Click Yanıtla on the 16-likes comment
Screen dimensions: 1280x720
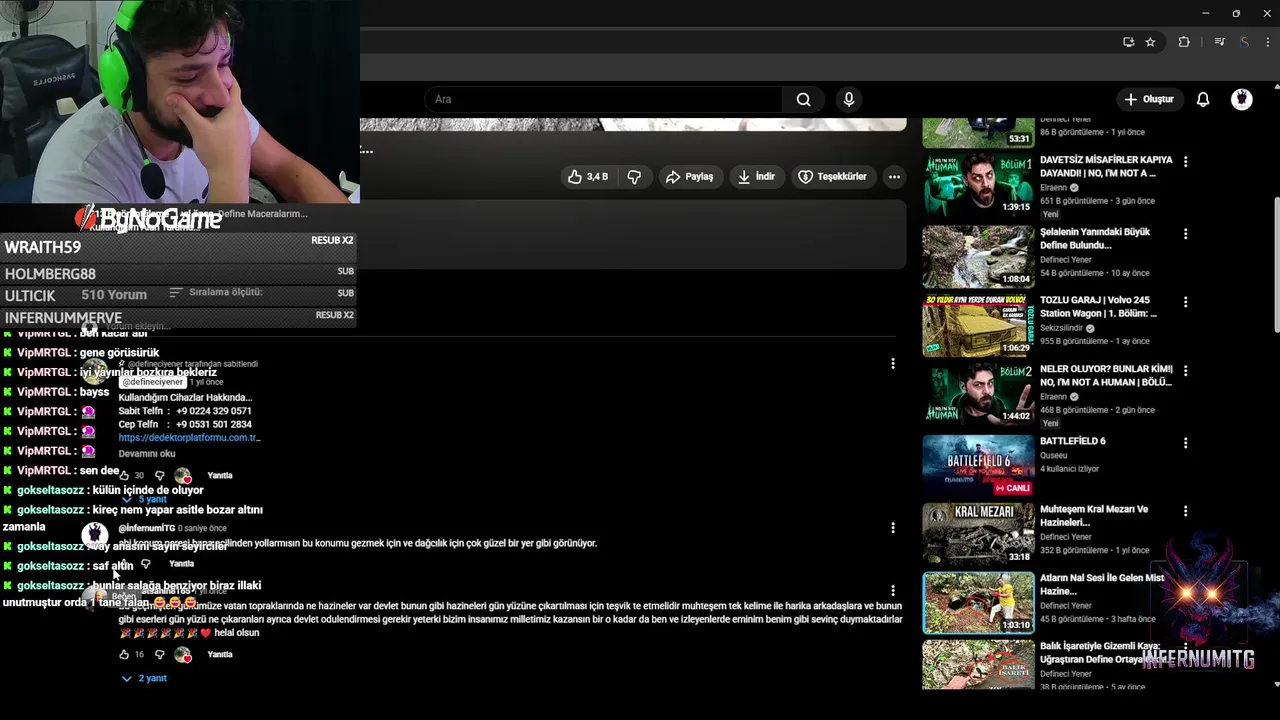point(220,654)
